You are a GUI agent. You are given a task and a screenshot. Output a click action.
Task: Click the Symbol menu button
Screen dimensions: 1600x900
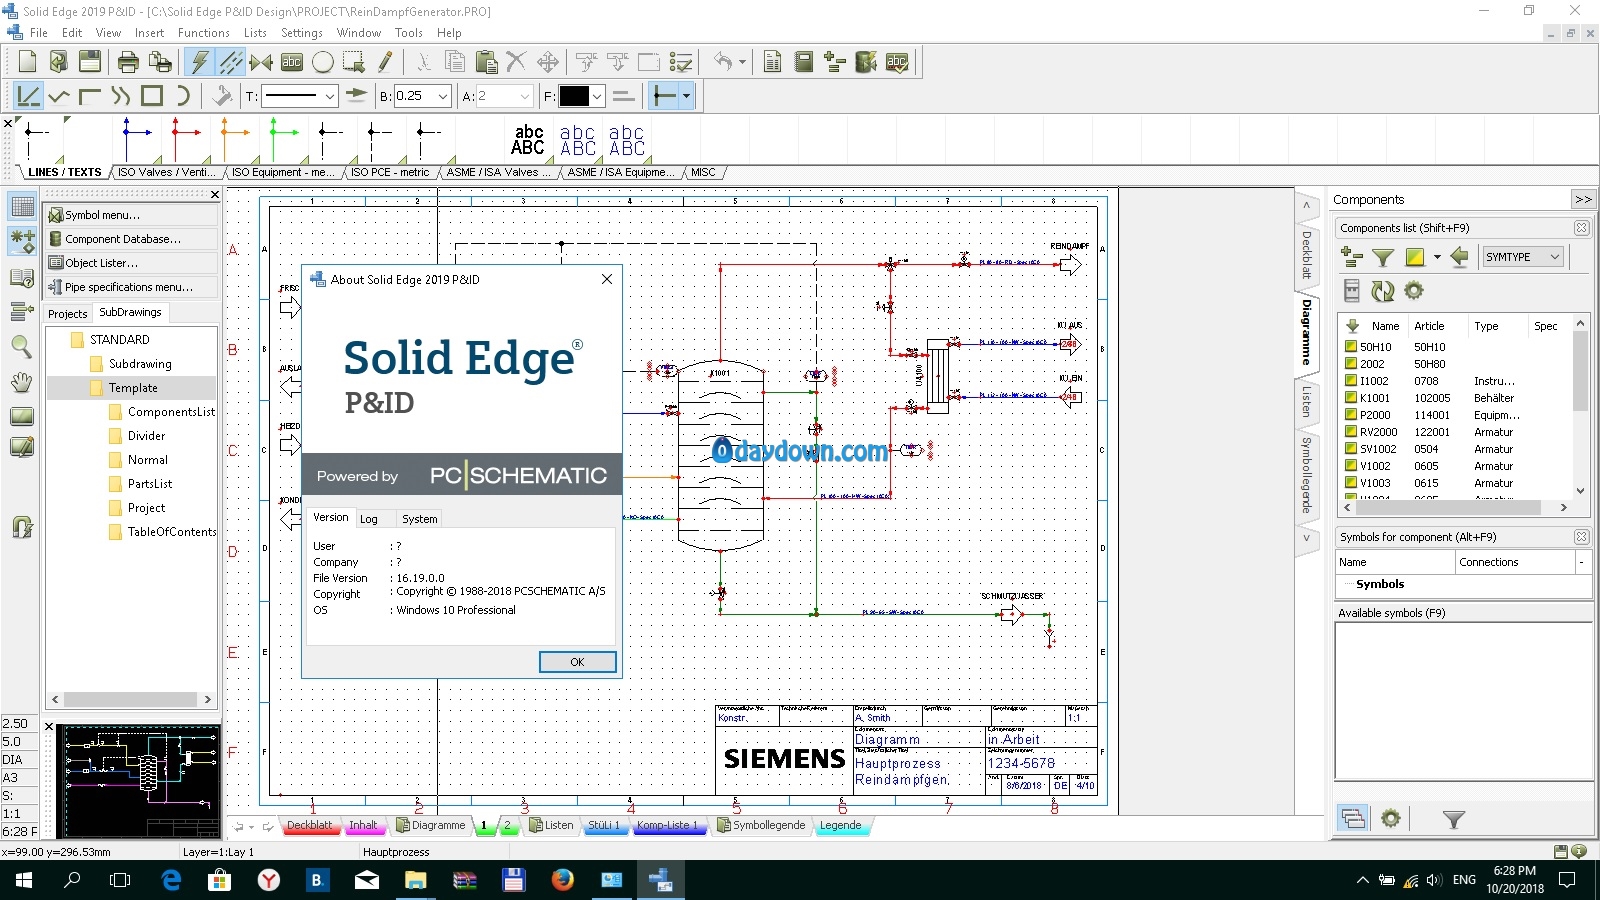[x=131, y=215]
